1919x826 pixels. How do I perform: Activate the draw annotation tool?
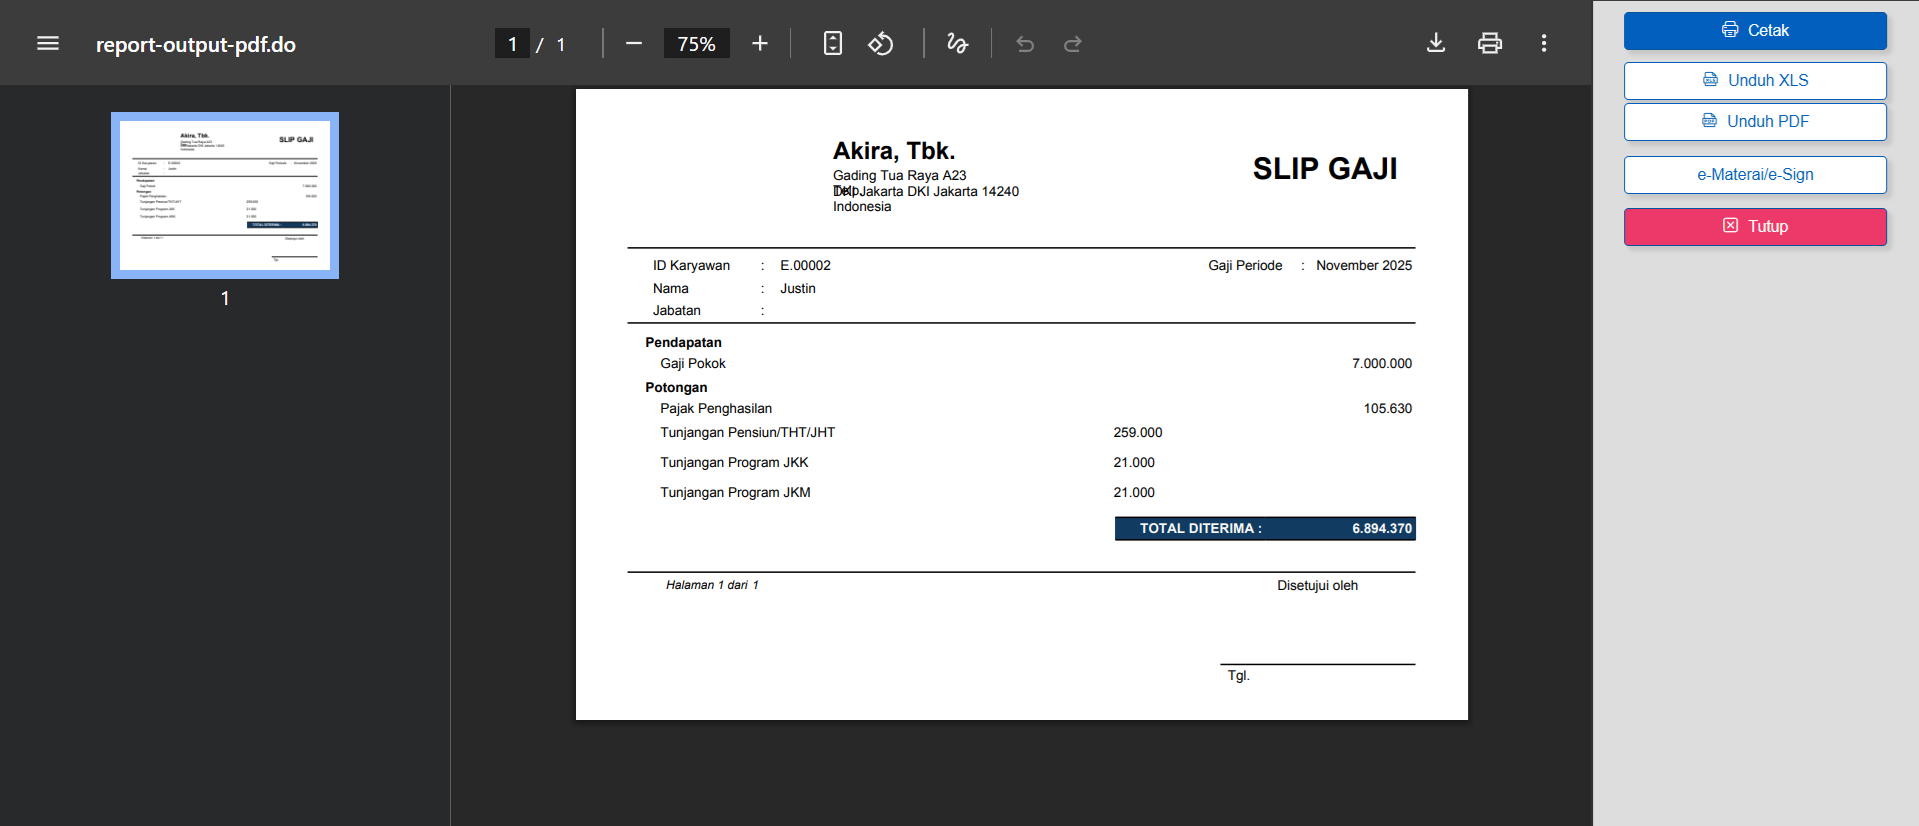957,44
